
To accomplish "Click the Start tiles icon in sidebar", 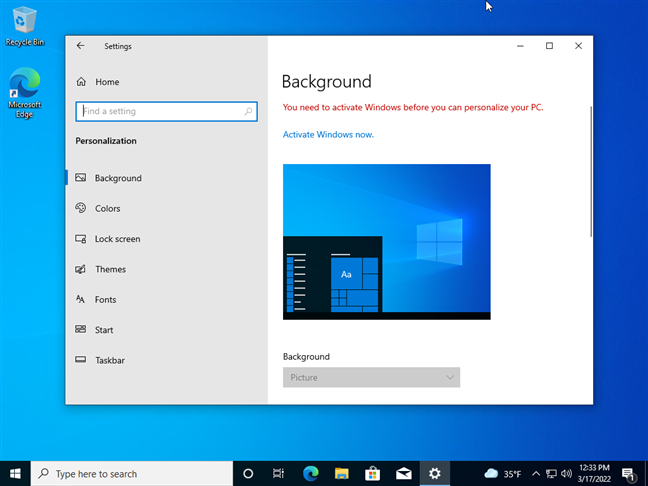I will pos(81,329).
